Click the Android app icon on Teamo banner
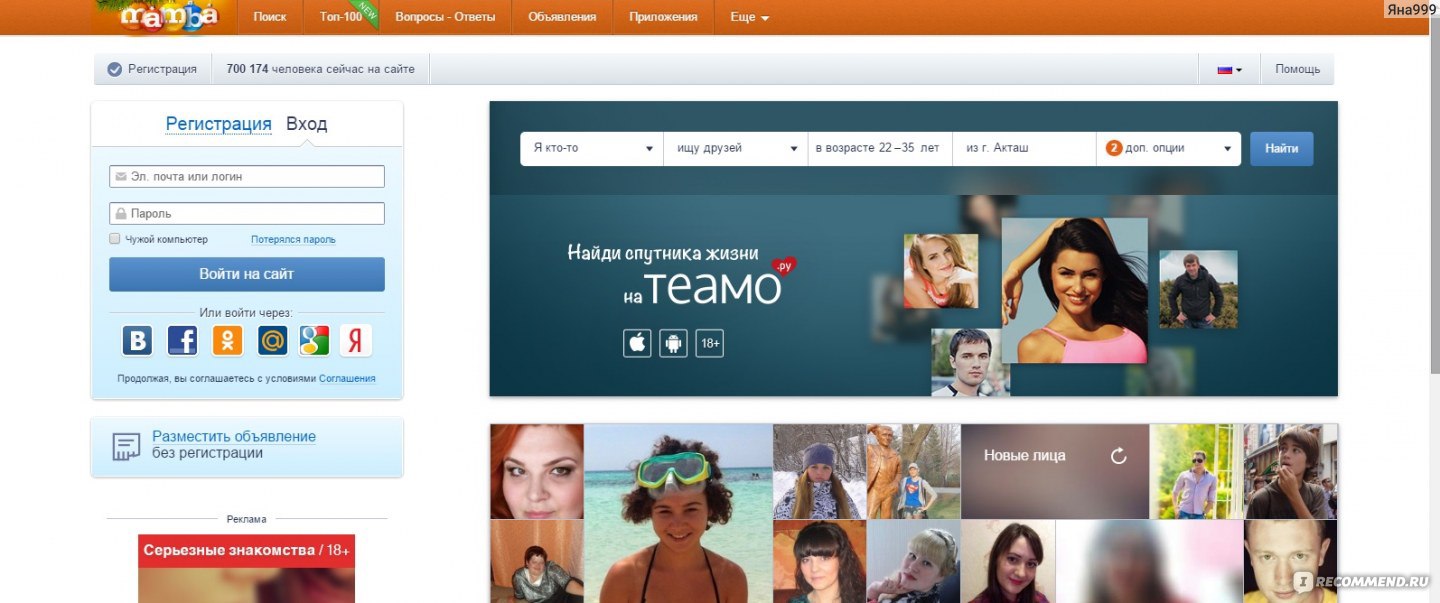The width and height of the screenshot is (1440, 603). [673, 343]
